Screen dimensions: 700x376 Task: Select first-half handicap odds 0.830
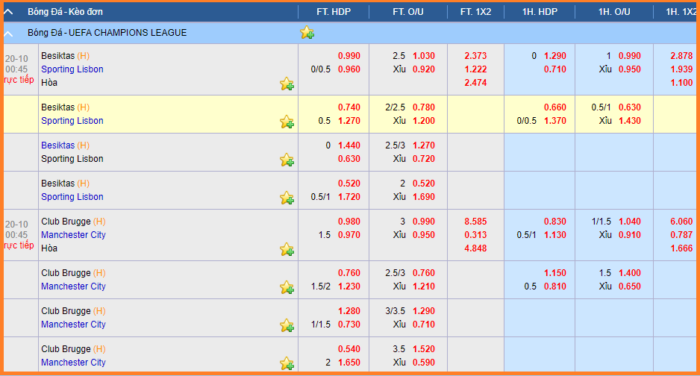(555, 221)
